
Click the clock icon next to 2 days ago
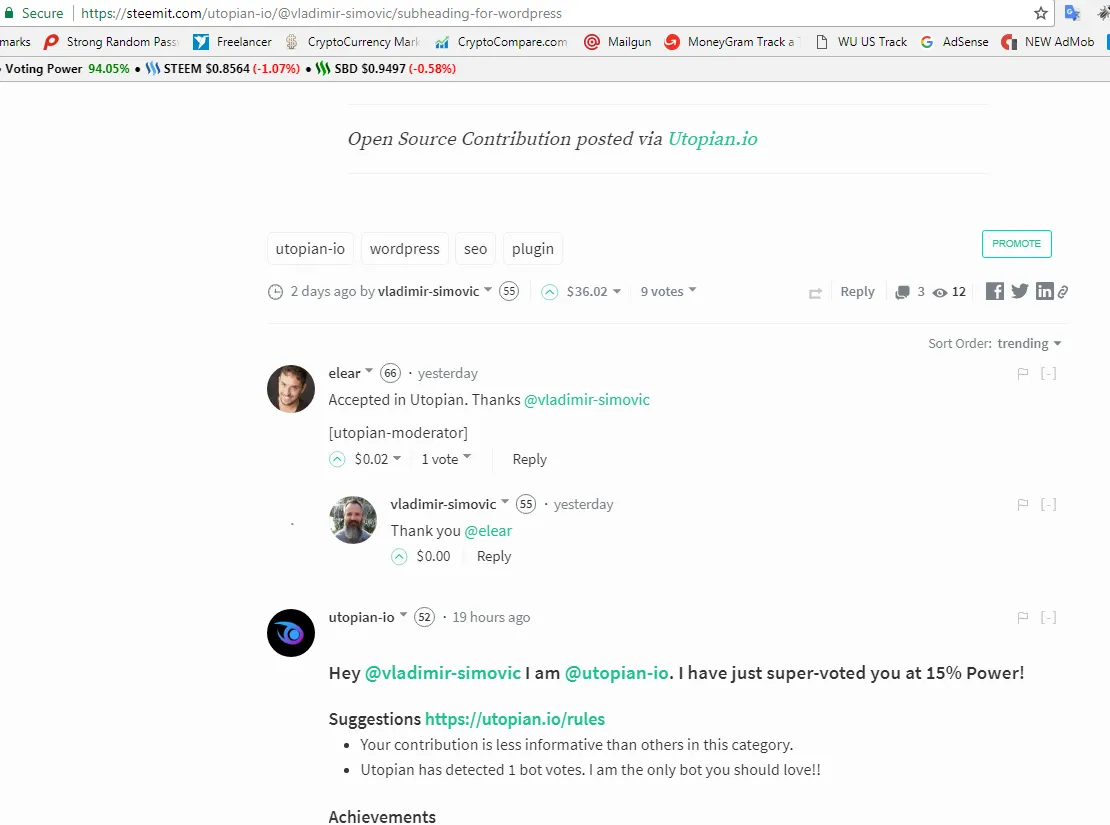tap(275, 292)
